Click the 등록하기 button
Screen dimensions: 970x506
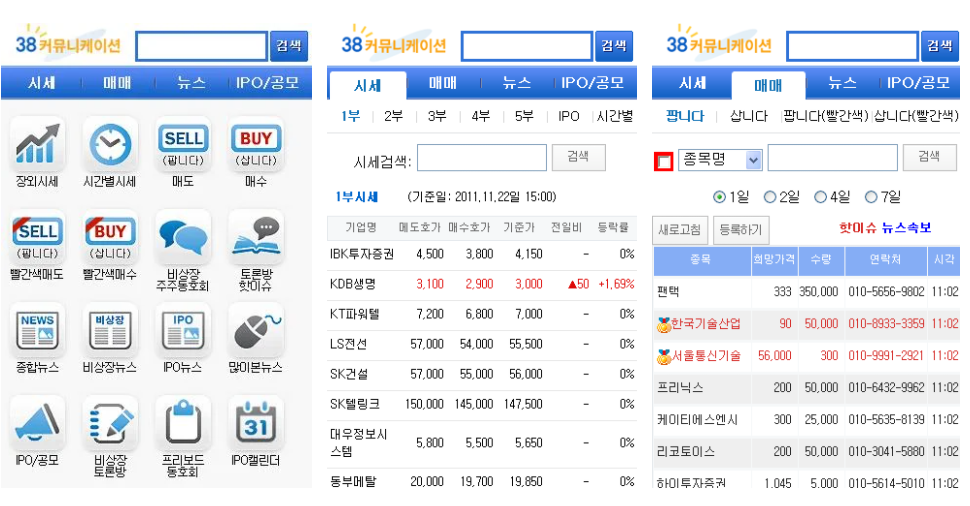[x=741, y=230]
